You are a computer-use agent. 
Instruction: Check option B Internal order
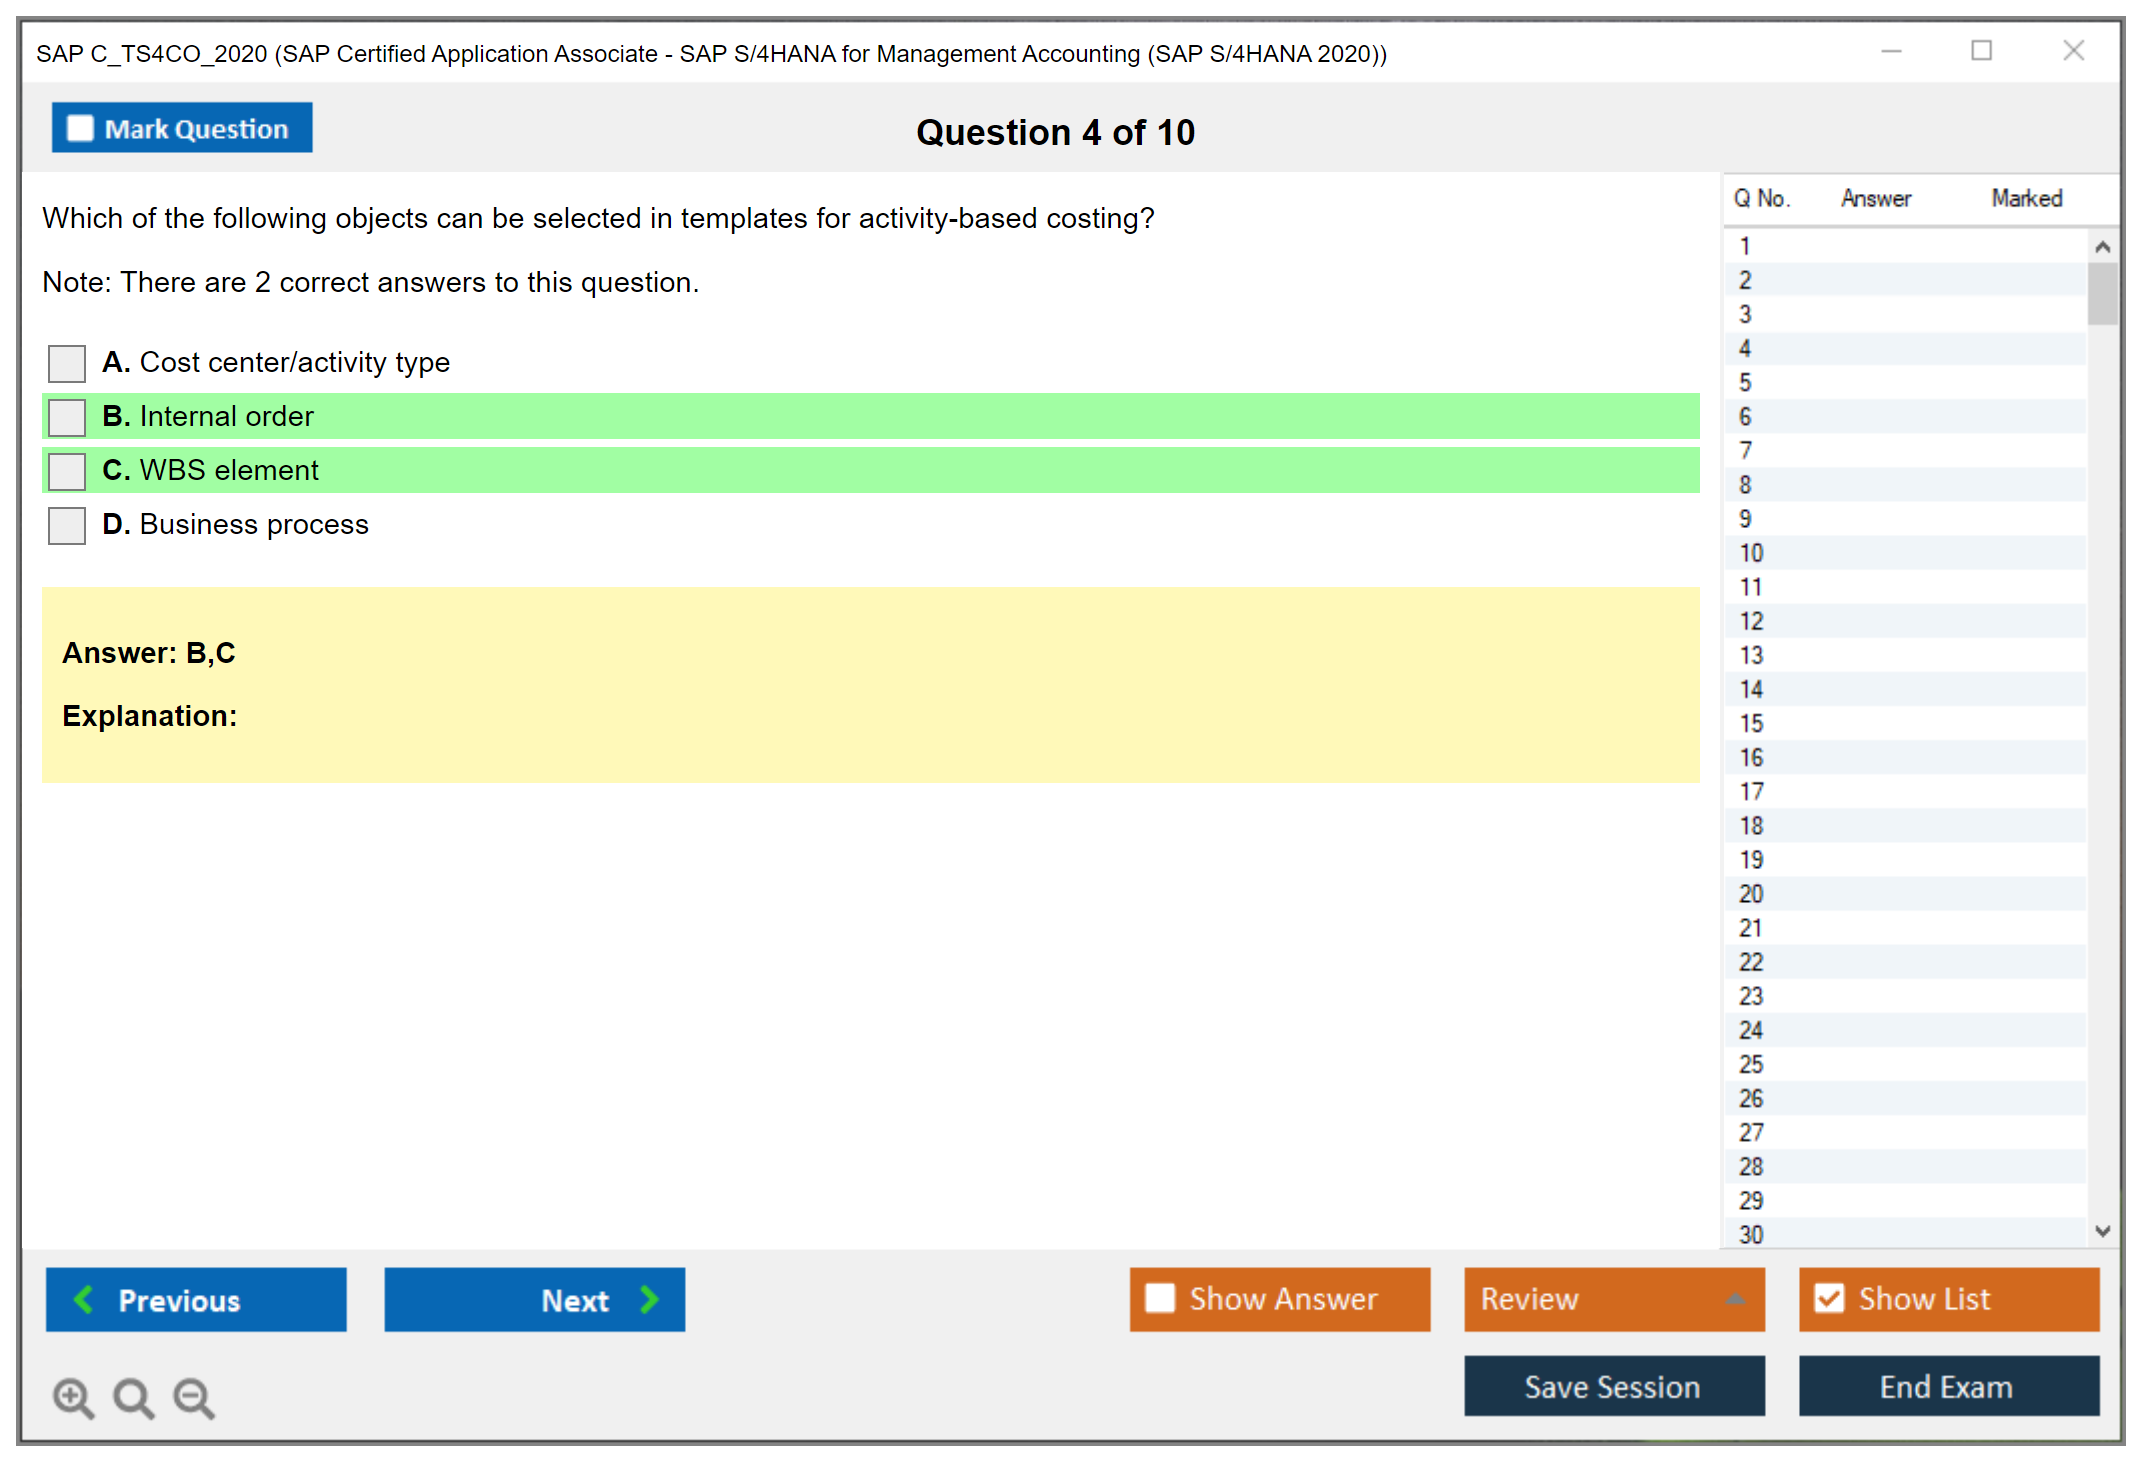click(67, 417)
